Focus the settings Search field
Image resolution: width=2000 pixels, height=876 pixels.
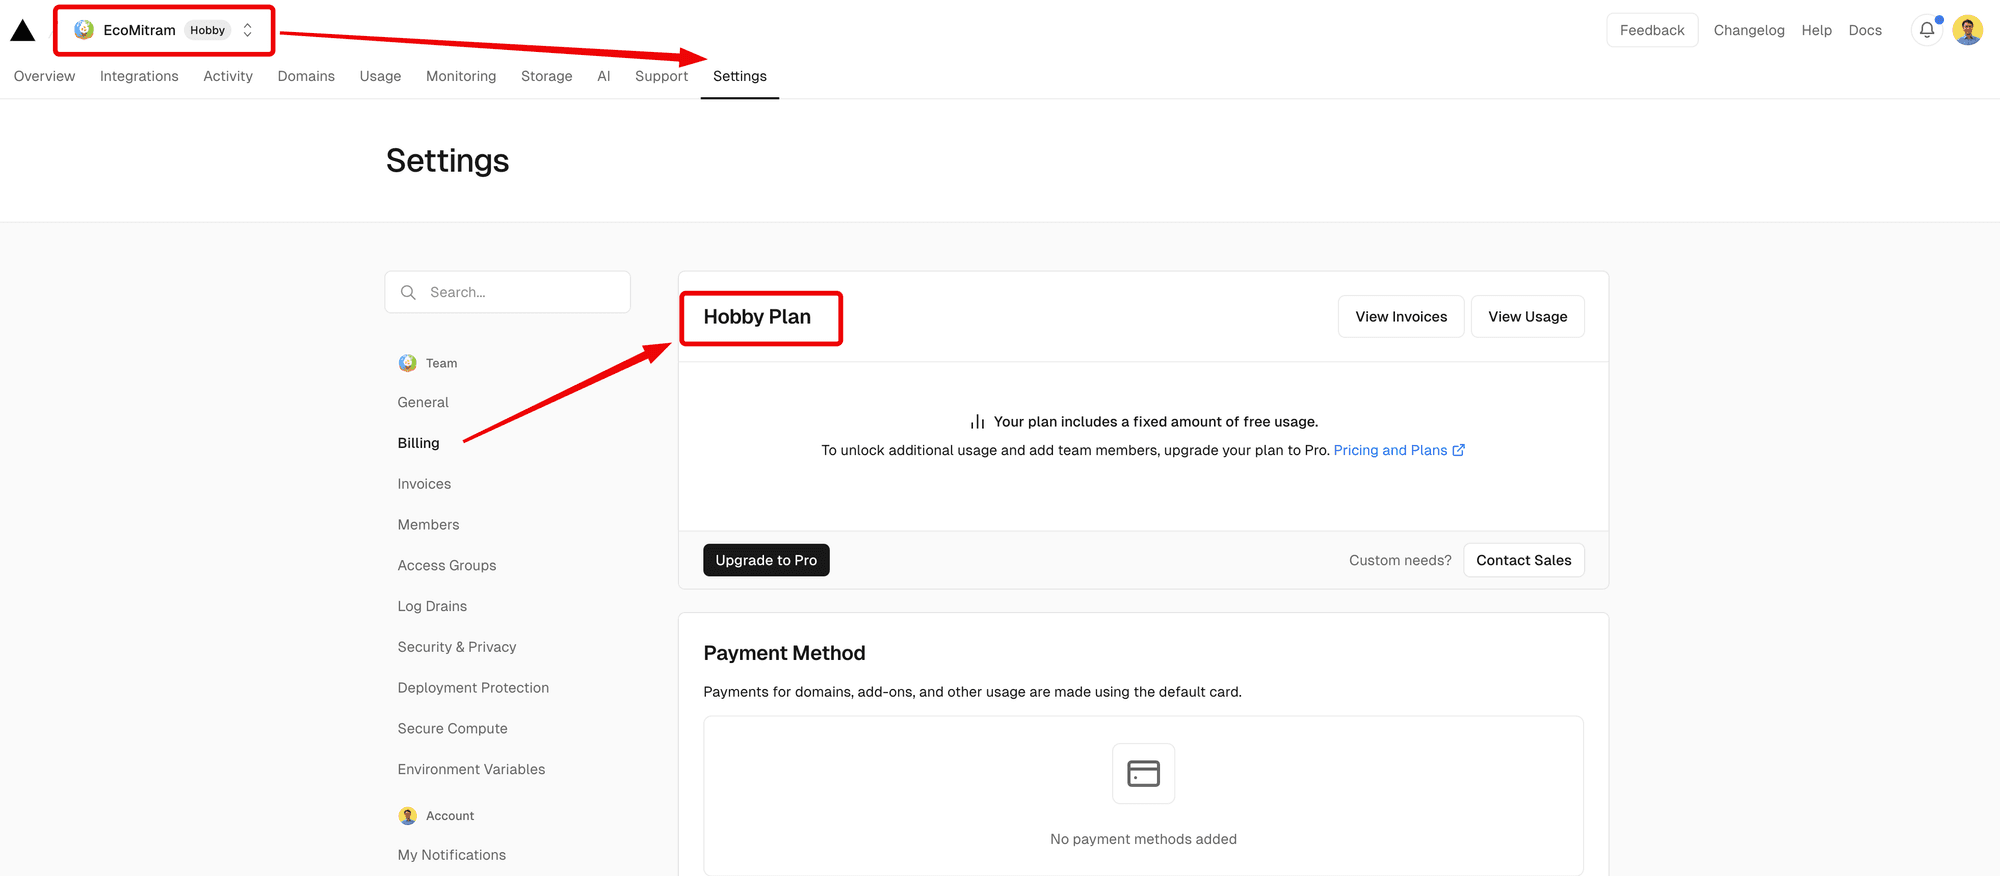507,292
